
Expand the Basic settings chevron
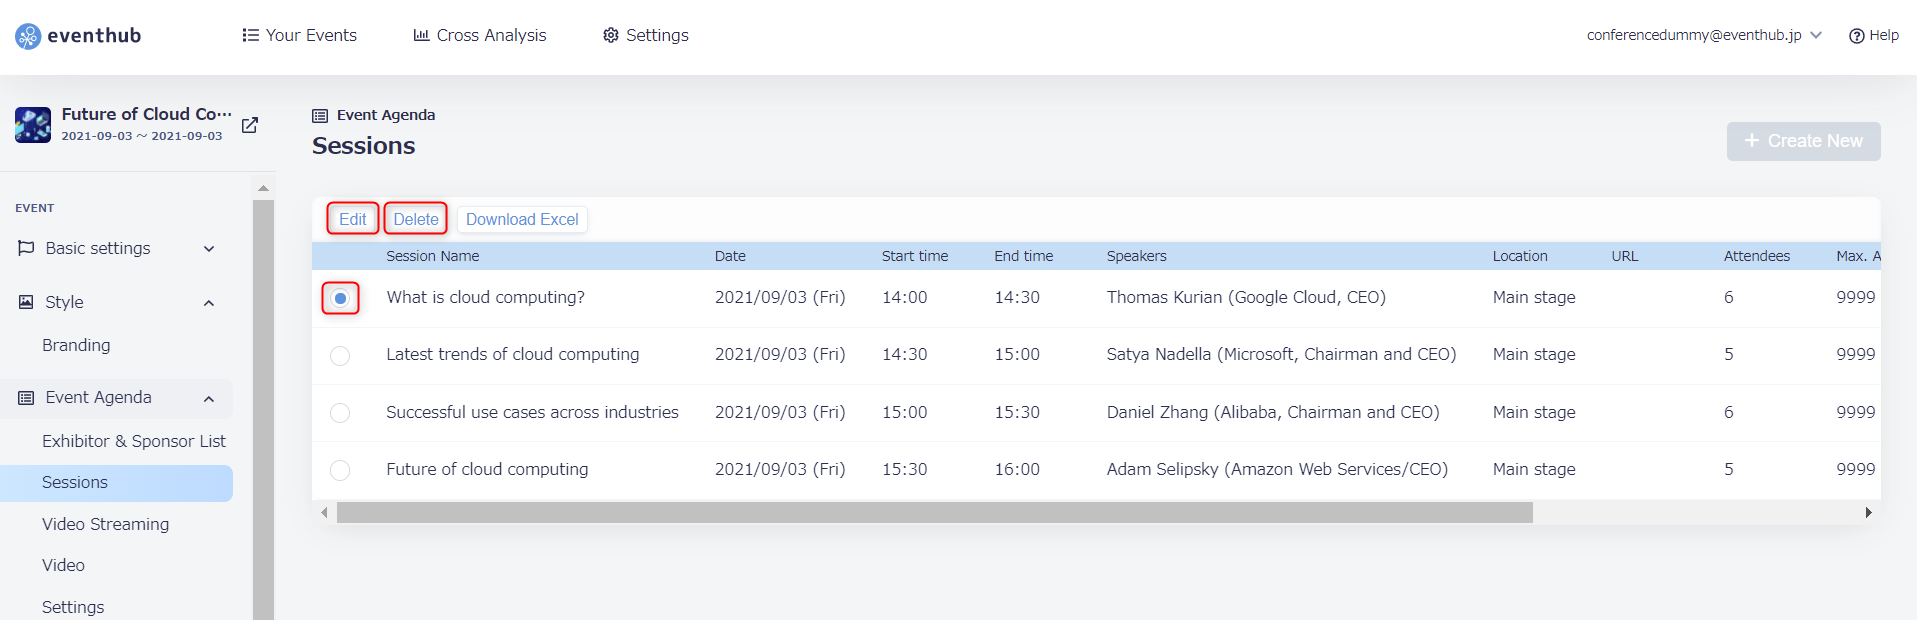209,249
